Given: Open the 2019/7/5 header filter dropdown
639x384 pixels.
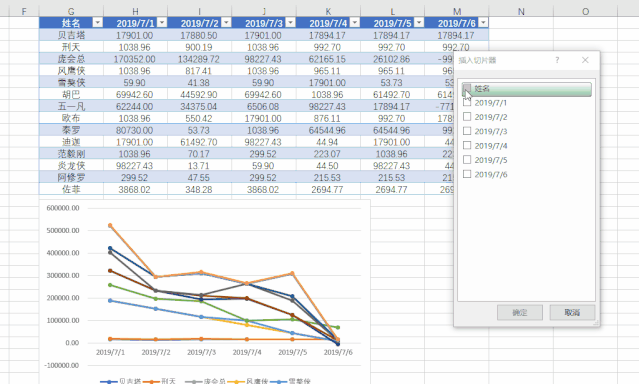Looking at the screenshot, I should point(419,23).
